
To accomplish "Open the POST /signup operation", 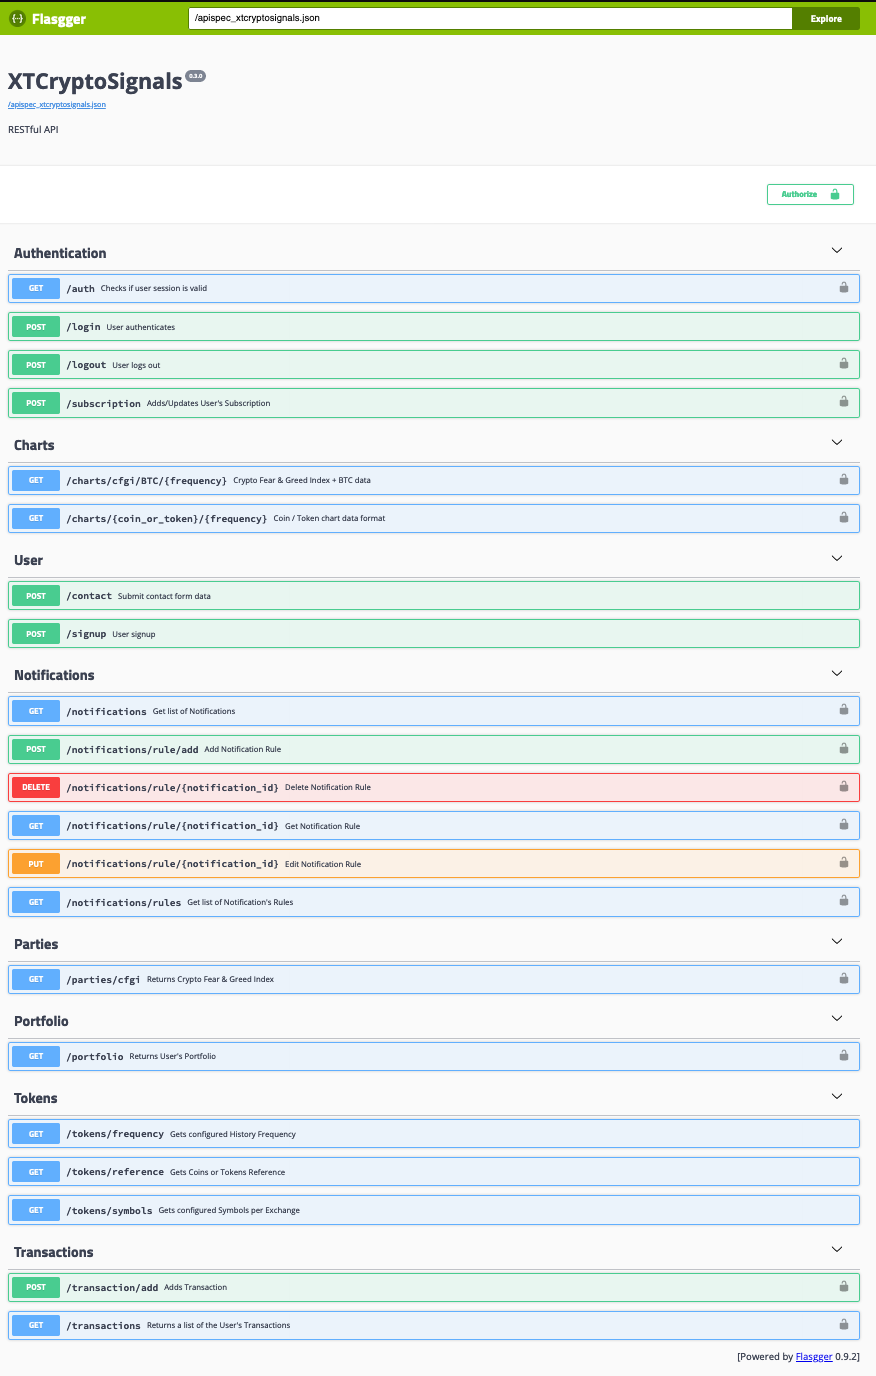I will pyautogui.click(x=434, y=634).
